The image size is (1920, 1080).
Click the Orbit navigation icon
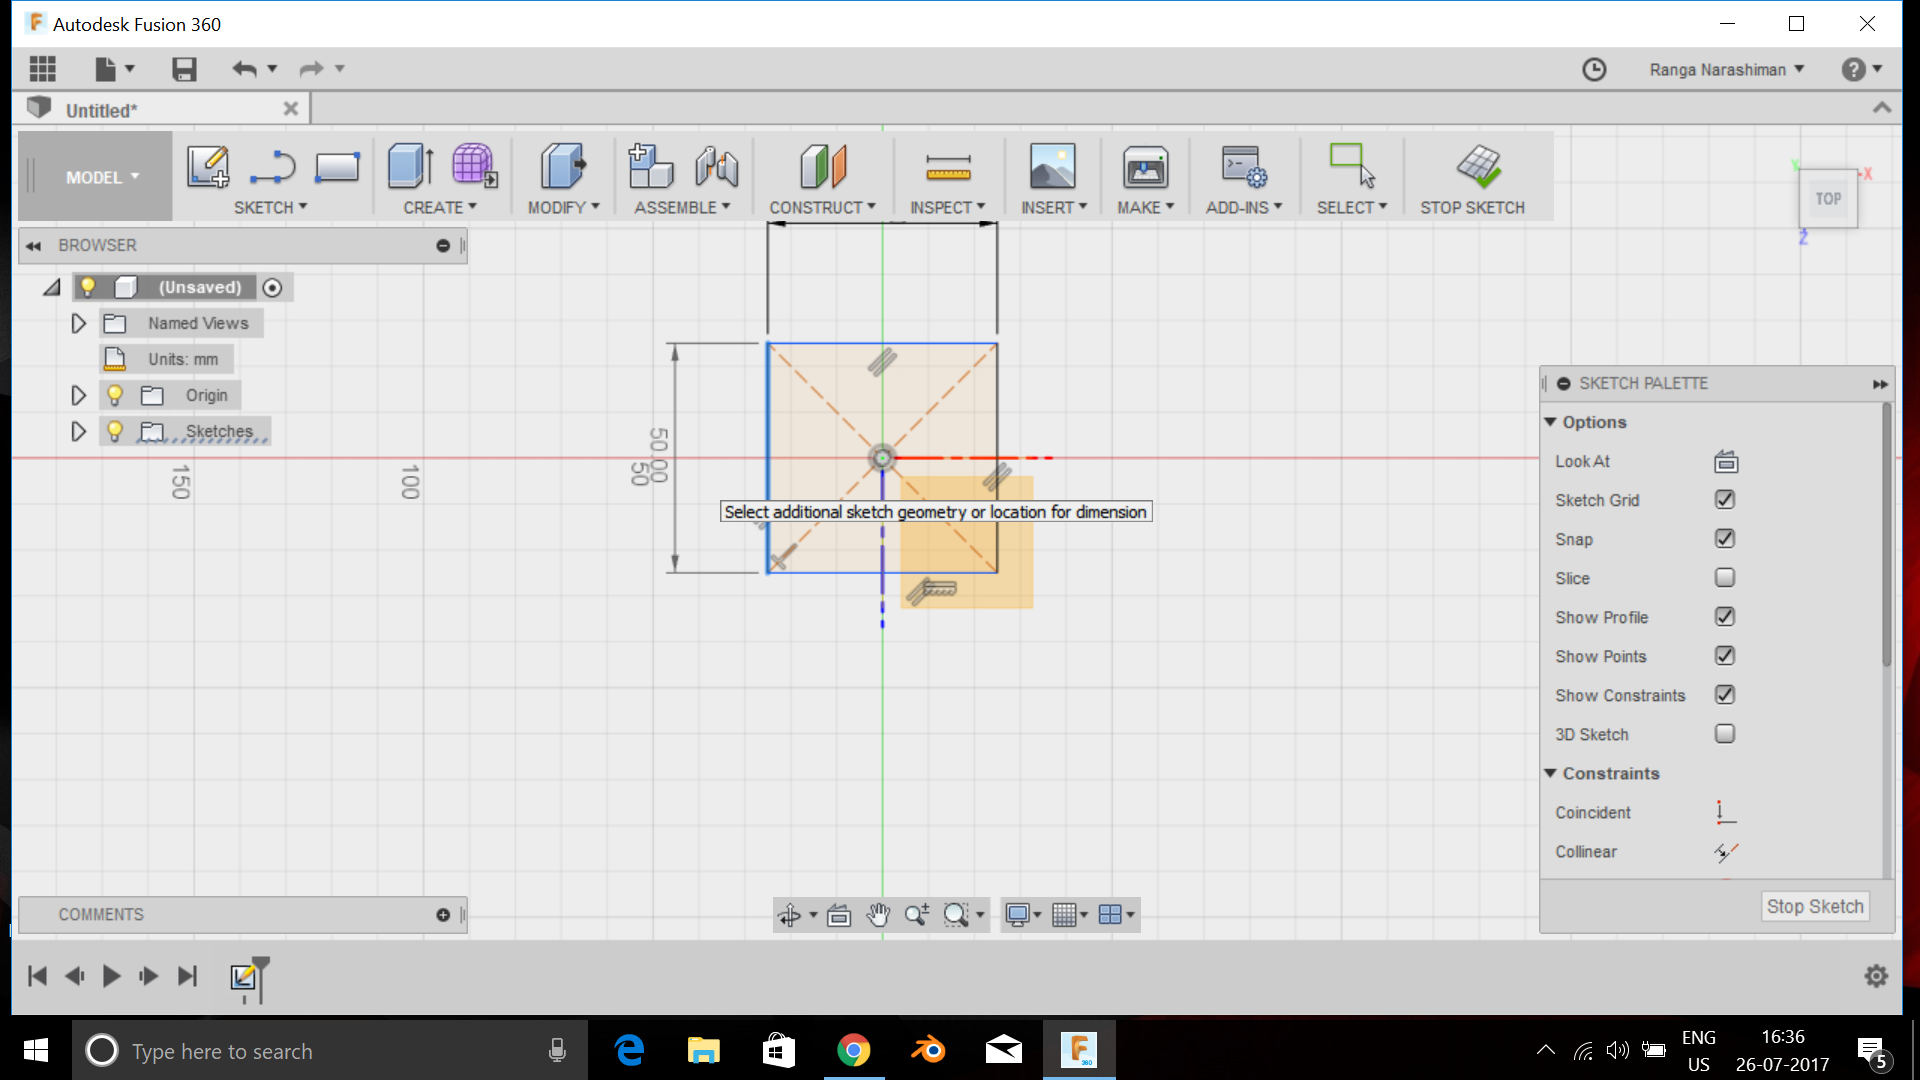click(789, 914)
